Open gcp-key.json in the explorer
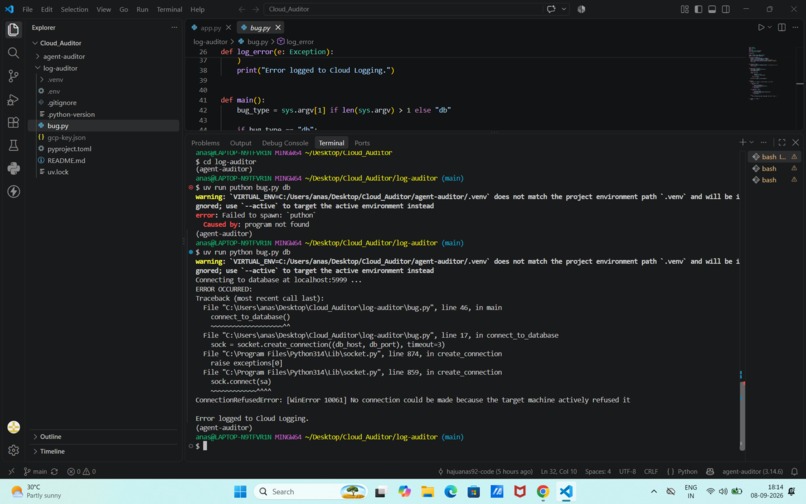This screenshot has width=806, height=504. 66,137
